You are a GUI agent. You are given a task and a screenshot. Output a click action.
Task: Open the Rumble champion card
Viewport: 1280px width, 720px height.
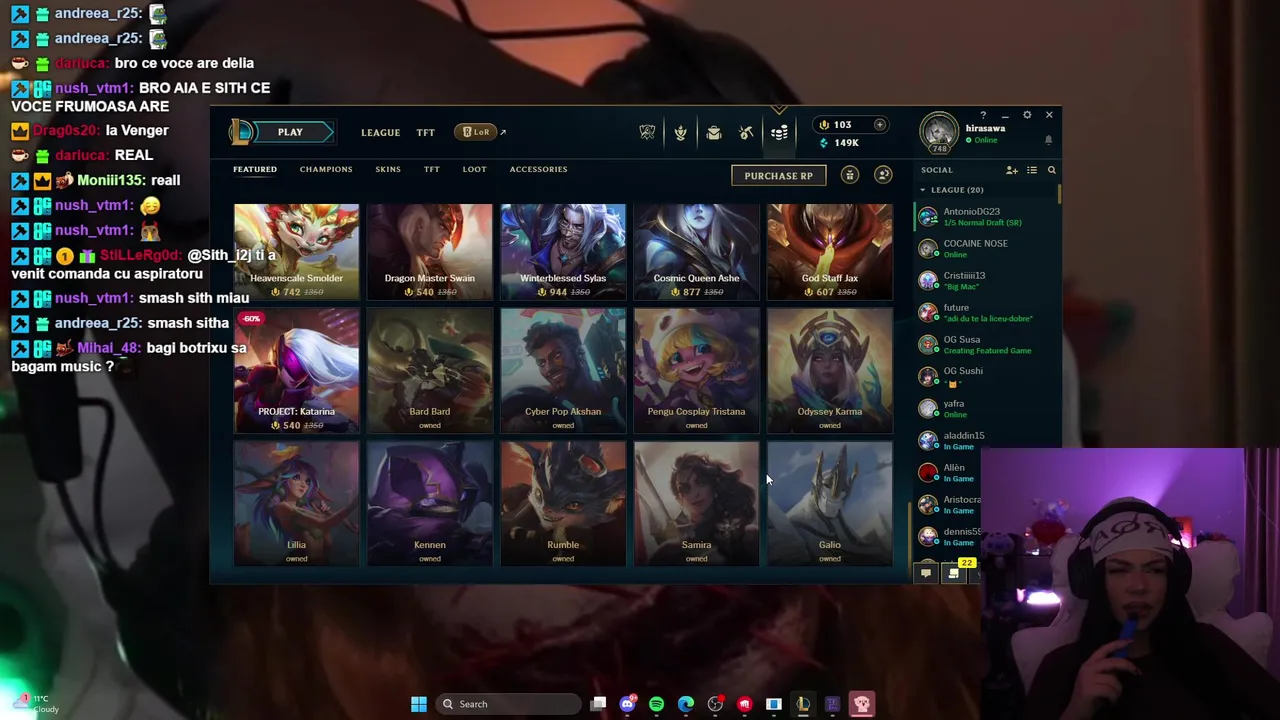coord(563,504)
